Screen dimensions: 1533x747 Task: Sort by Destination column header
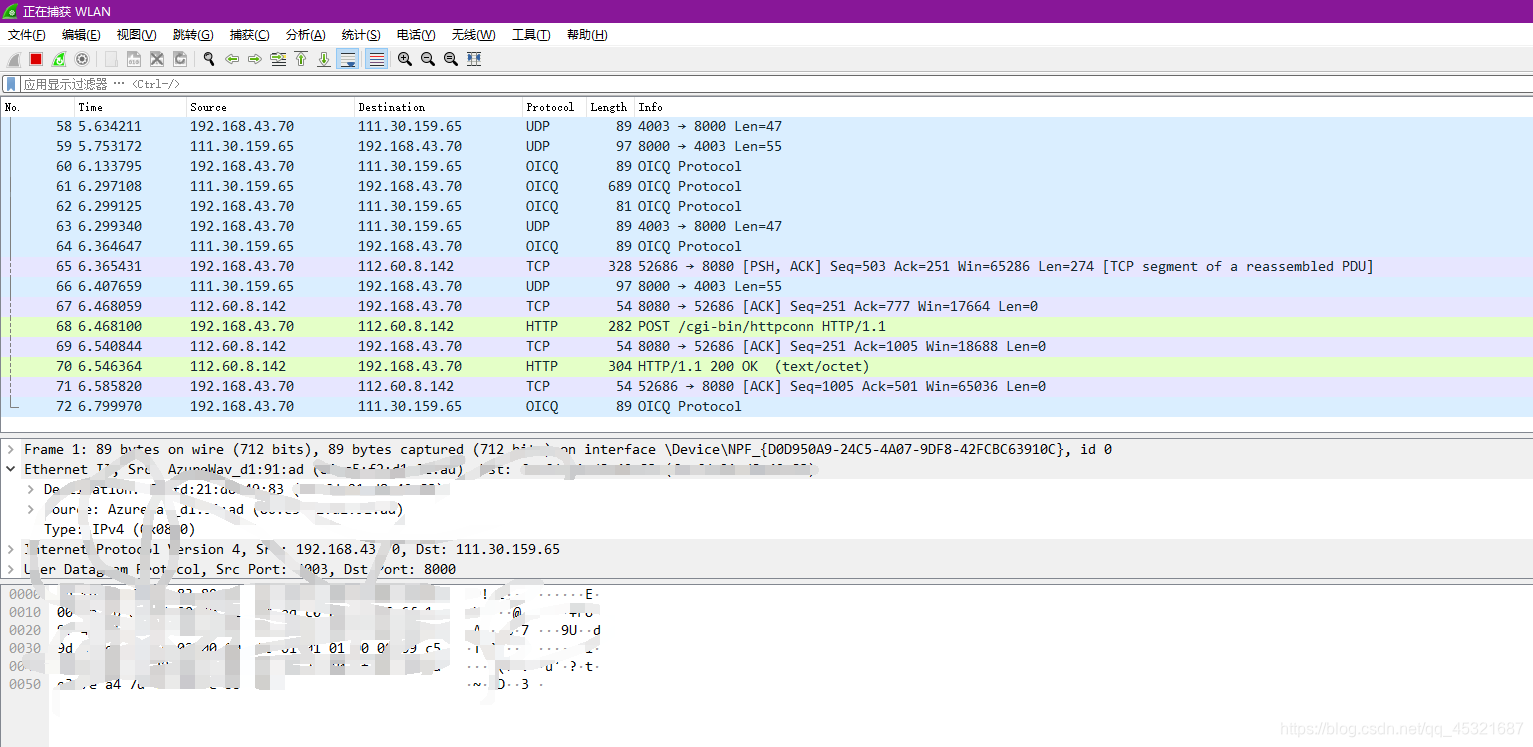point(439,107)
